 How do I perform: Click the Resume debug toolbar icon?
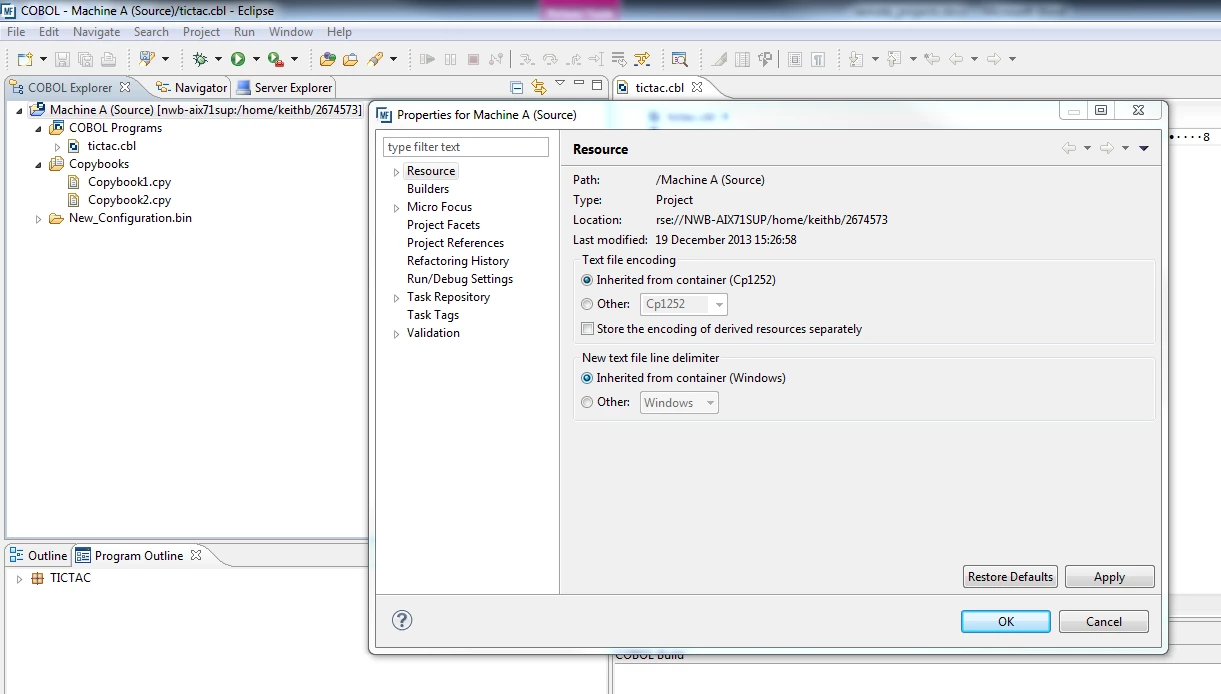point(428,59)
